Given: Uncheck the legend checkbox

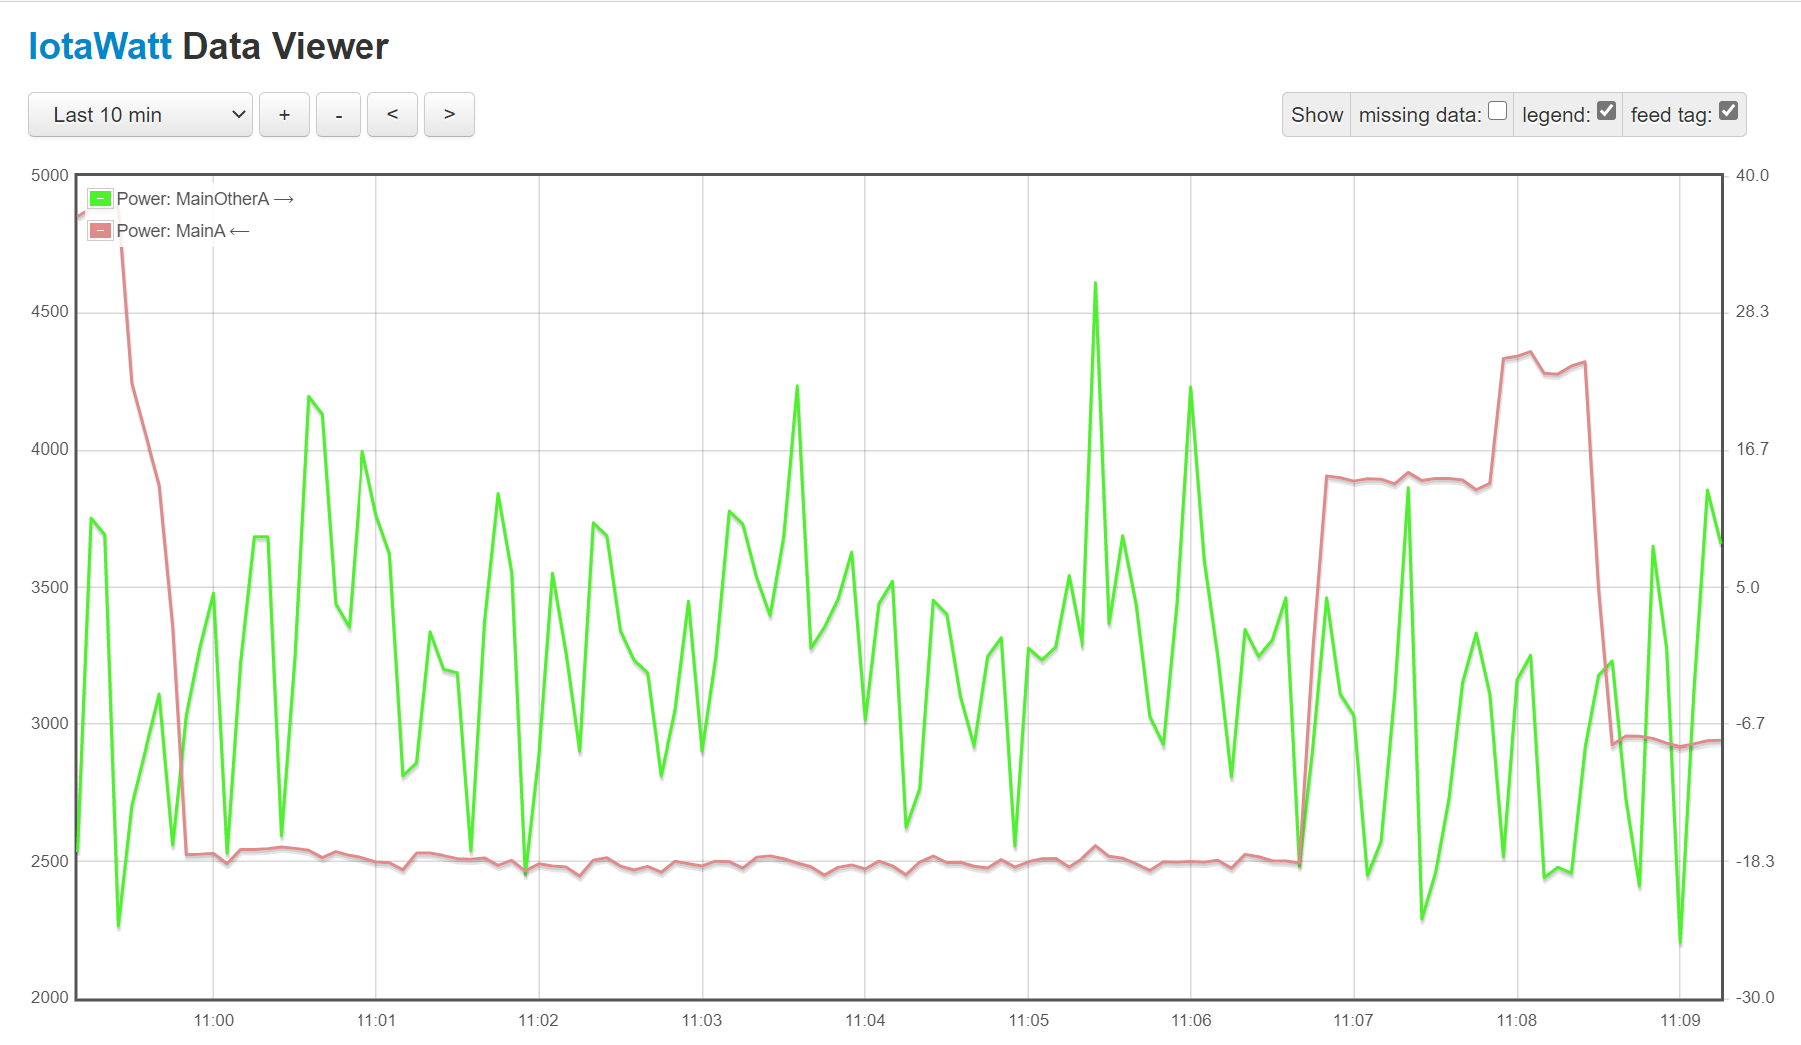Looking at the screenshot, I should tap(1606, 111).
